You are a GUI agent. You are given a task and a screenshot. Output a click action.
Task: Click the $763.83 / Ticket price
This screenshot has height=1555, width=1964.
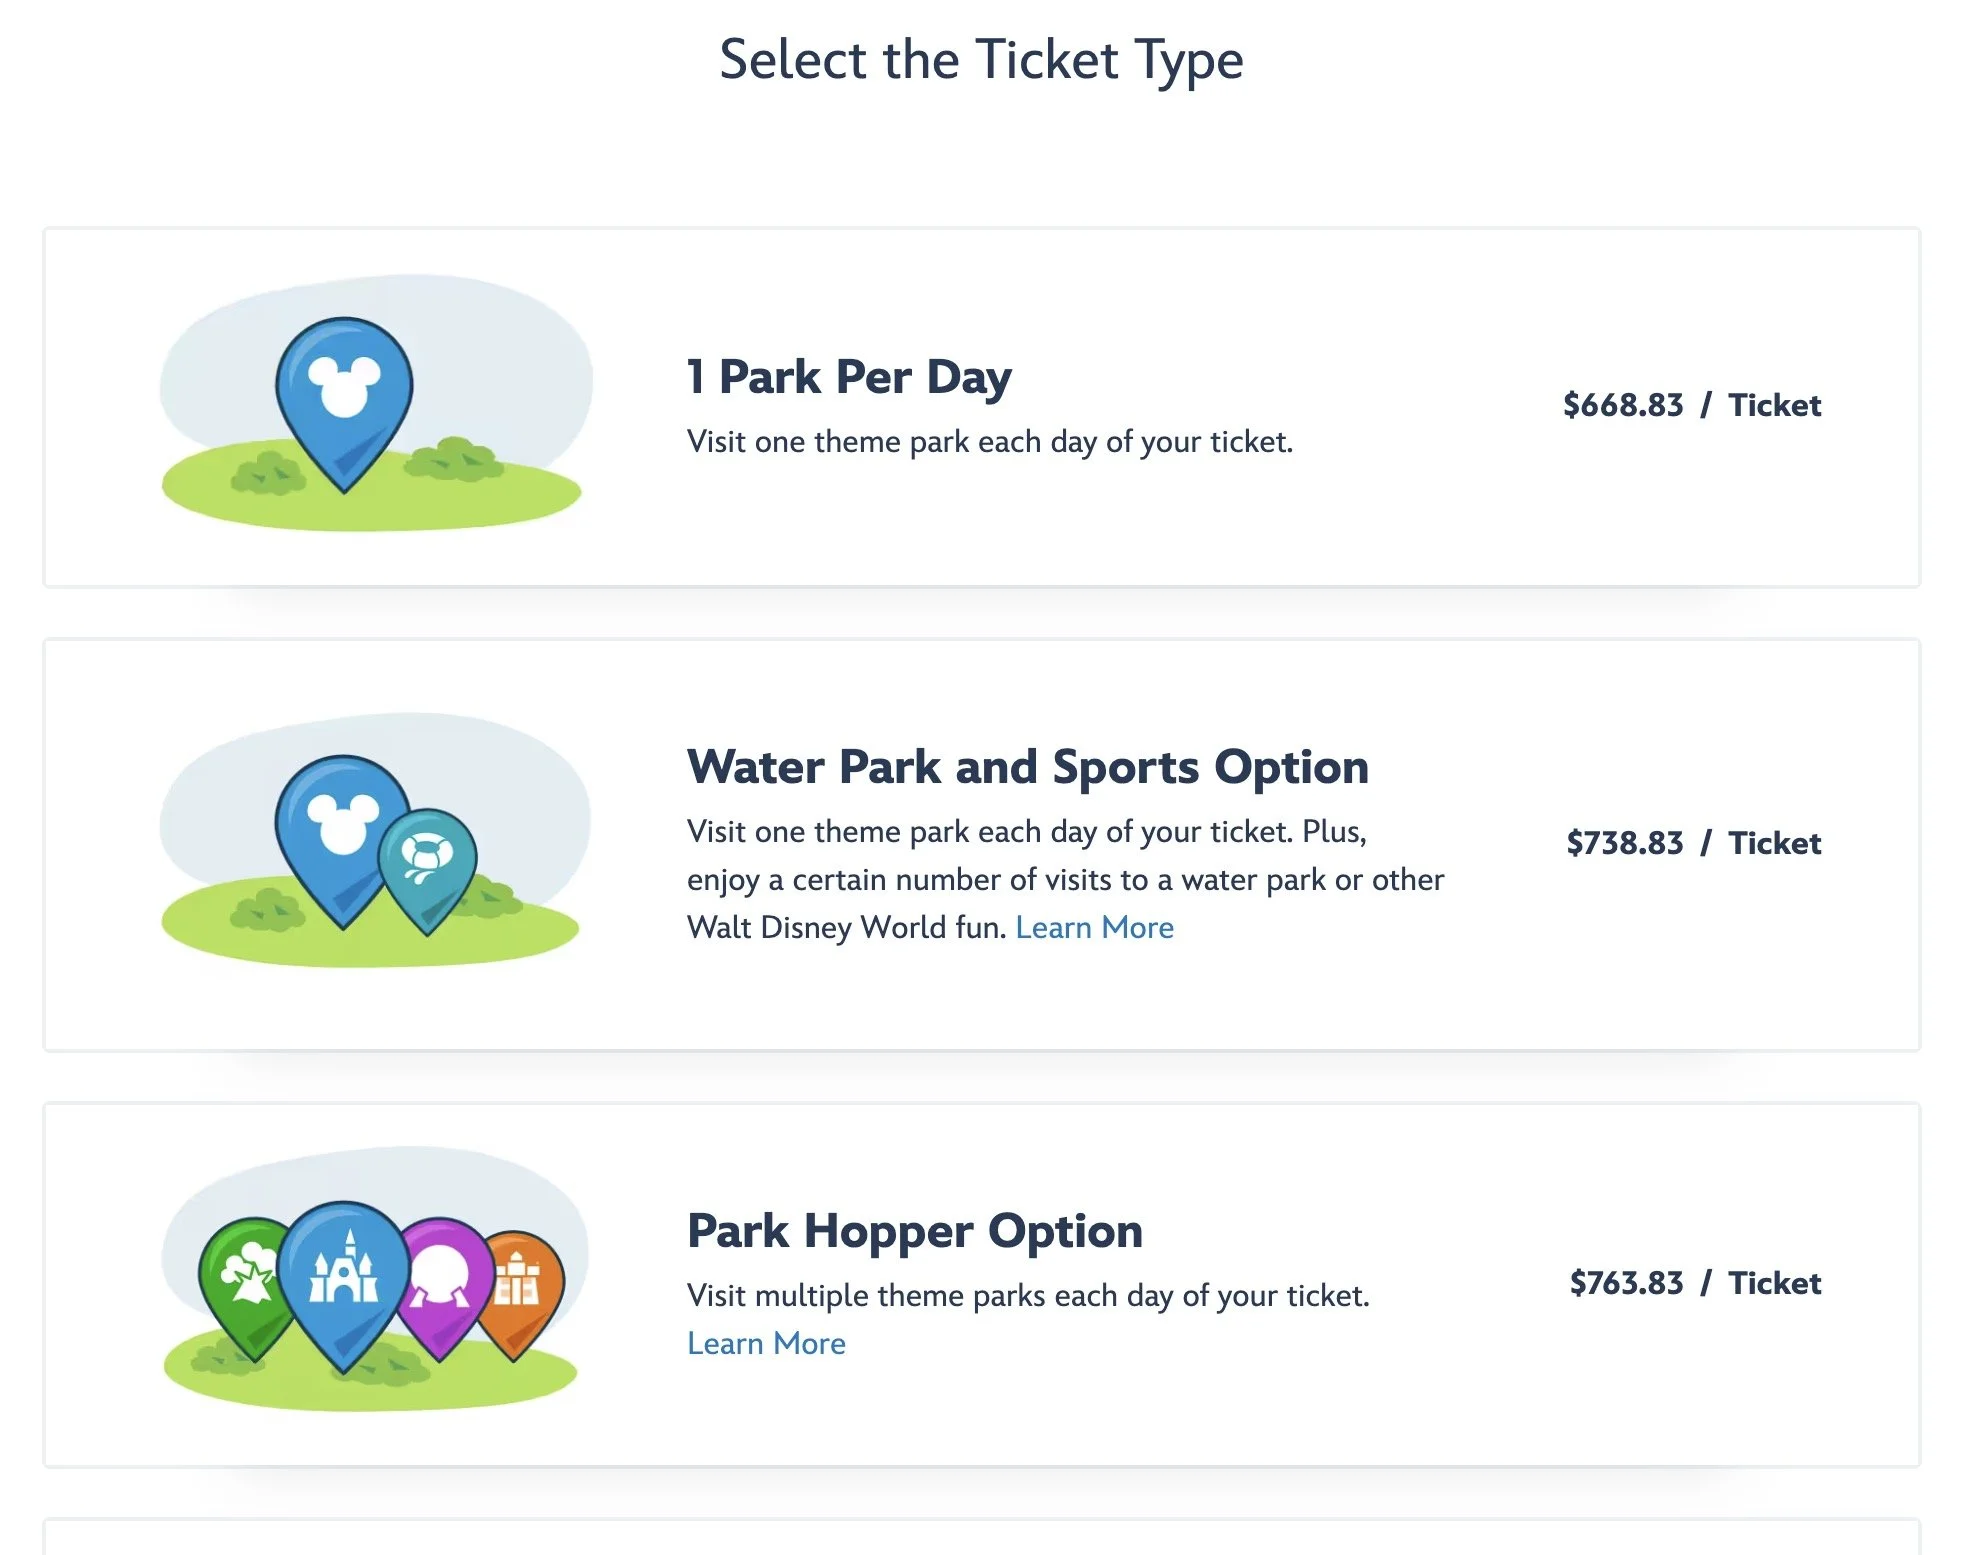pos(1695,1283)
